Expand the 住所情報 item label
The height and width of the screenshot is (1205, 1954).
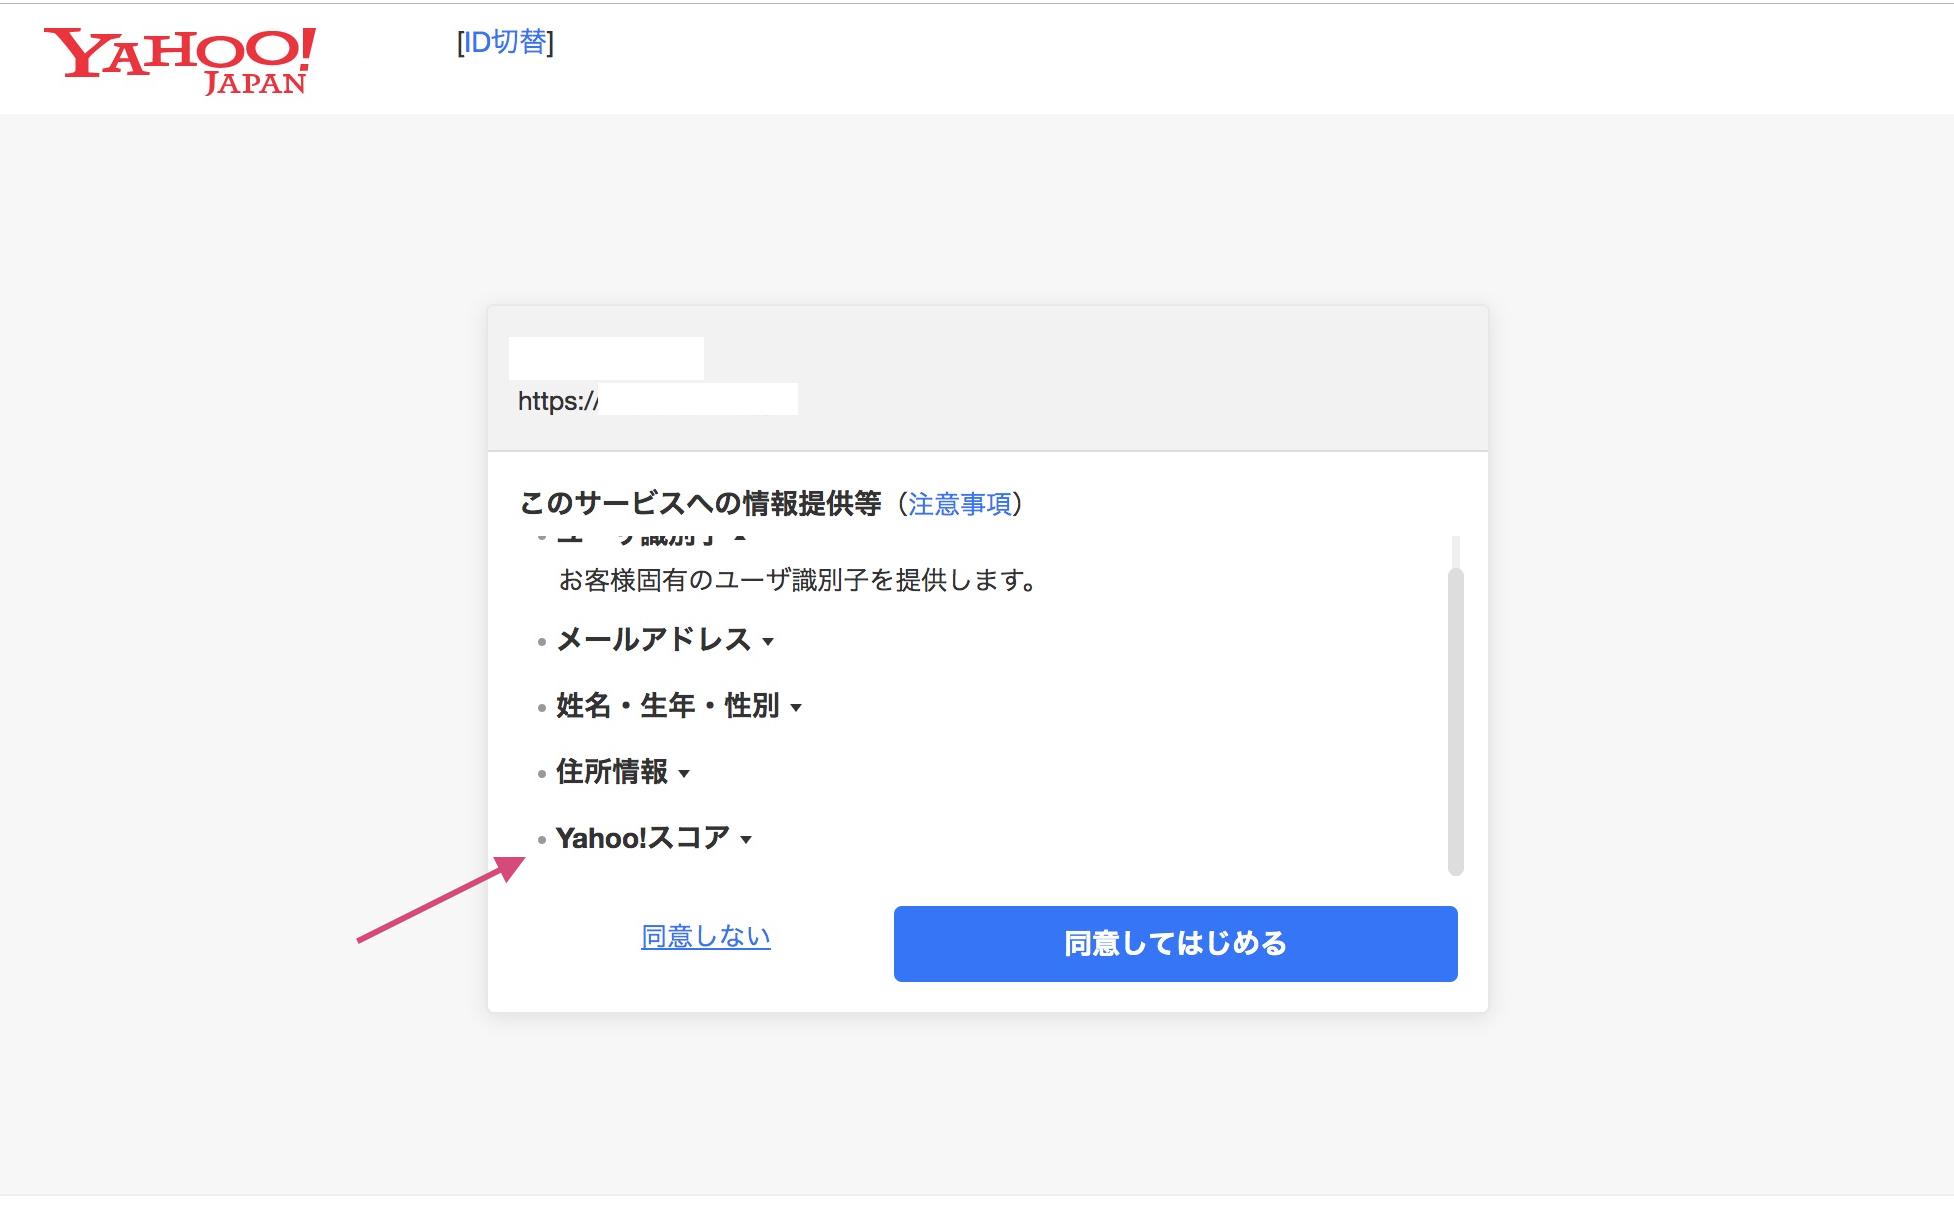(611, 772)
